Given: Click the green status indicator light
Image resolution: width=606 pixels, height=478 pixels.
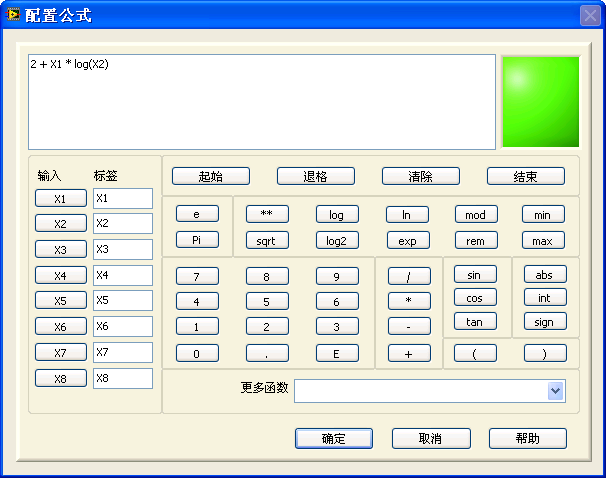Looking at the screenshot, I should [540, 102].
